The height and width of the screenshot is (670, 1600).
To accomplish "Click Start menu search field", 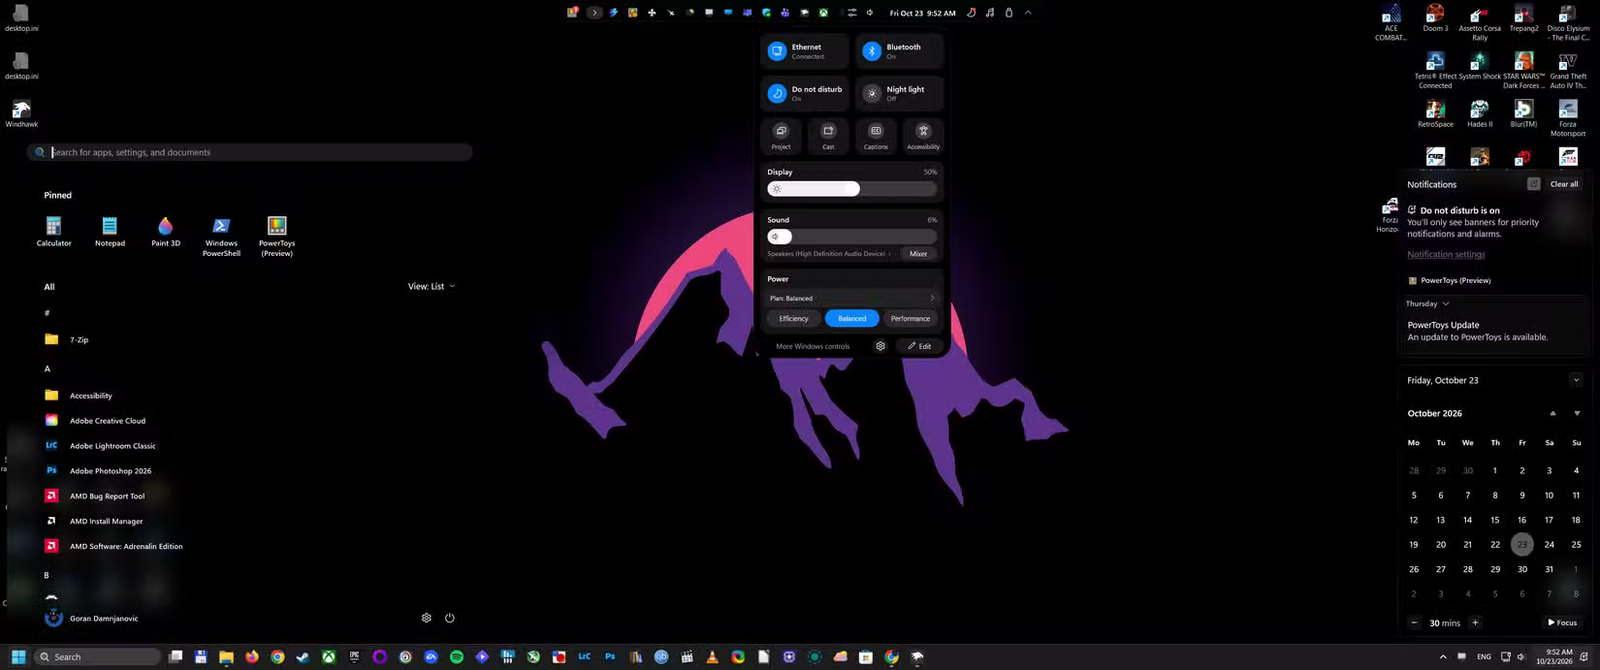I will point(250,152).
